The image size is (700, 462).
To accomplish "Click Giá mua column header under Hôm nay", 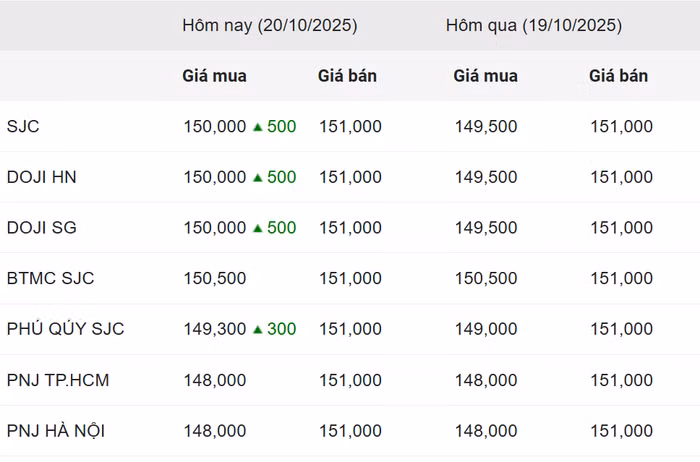I will (214, 76).
